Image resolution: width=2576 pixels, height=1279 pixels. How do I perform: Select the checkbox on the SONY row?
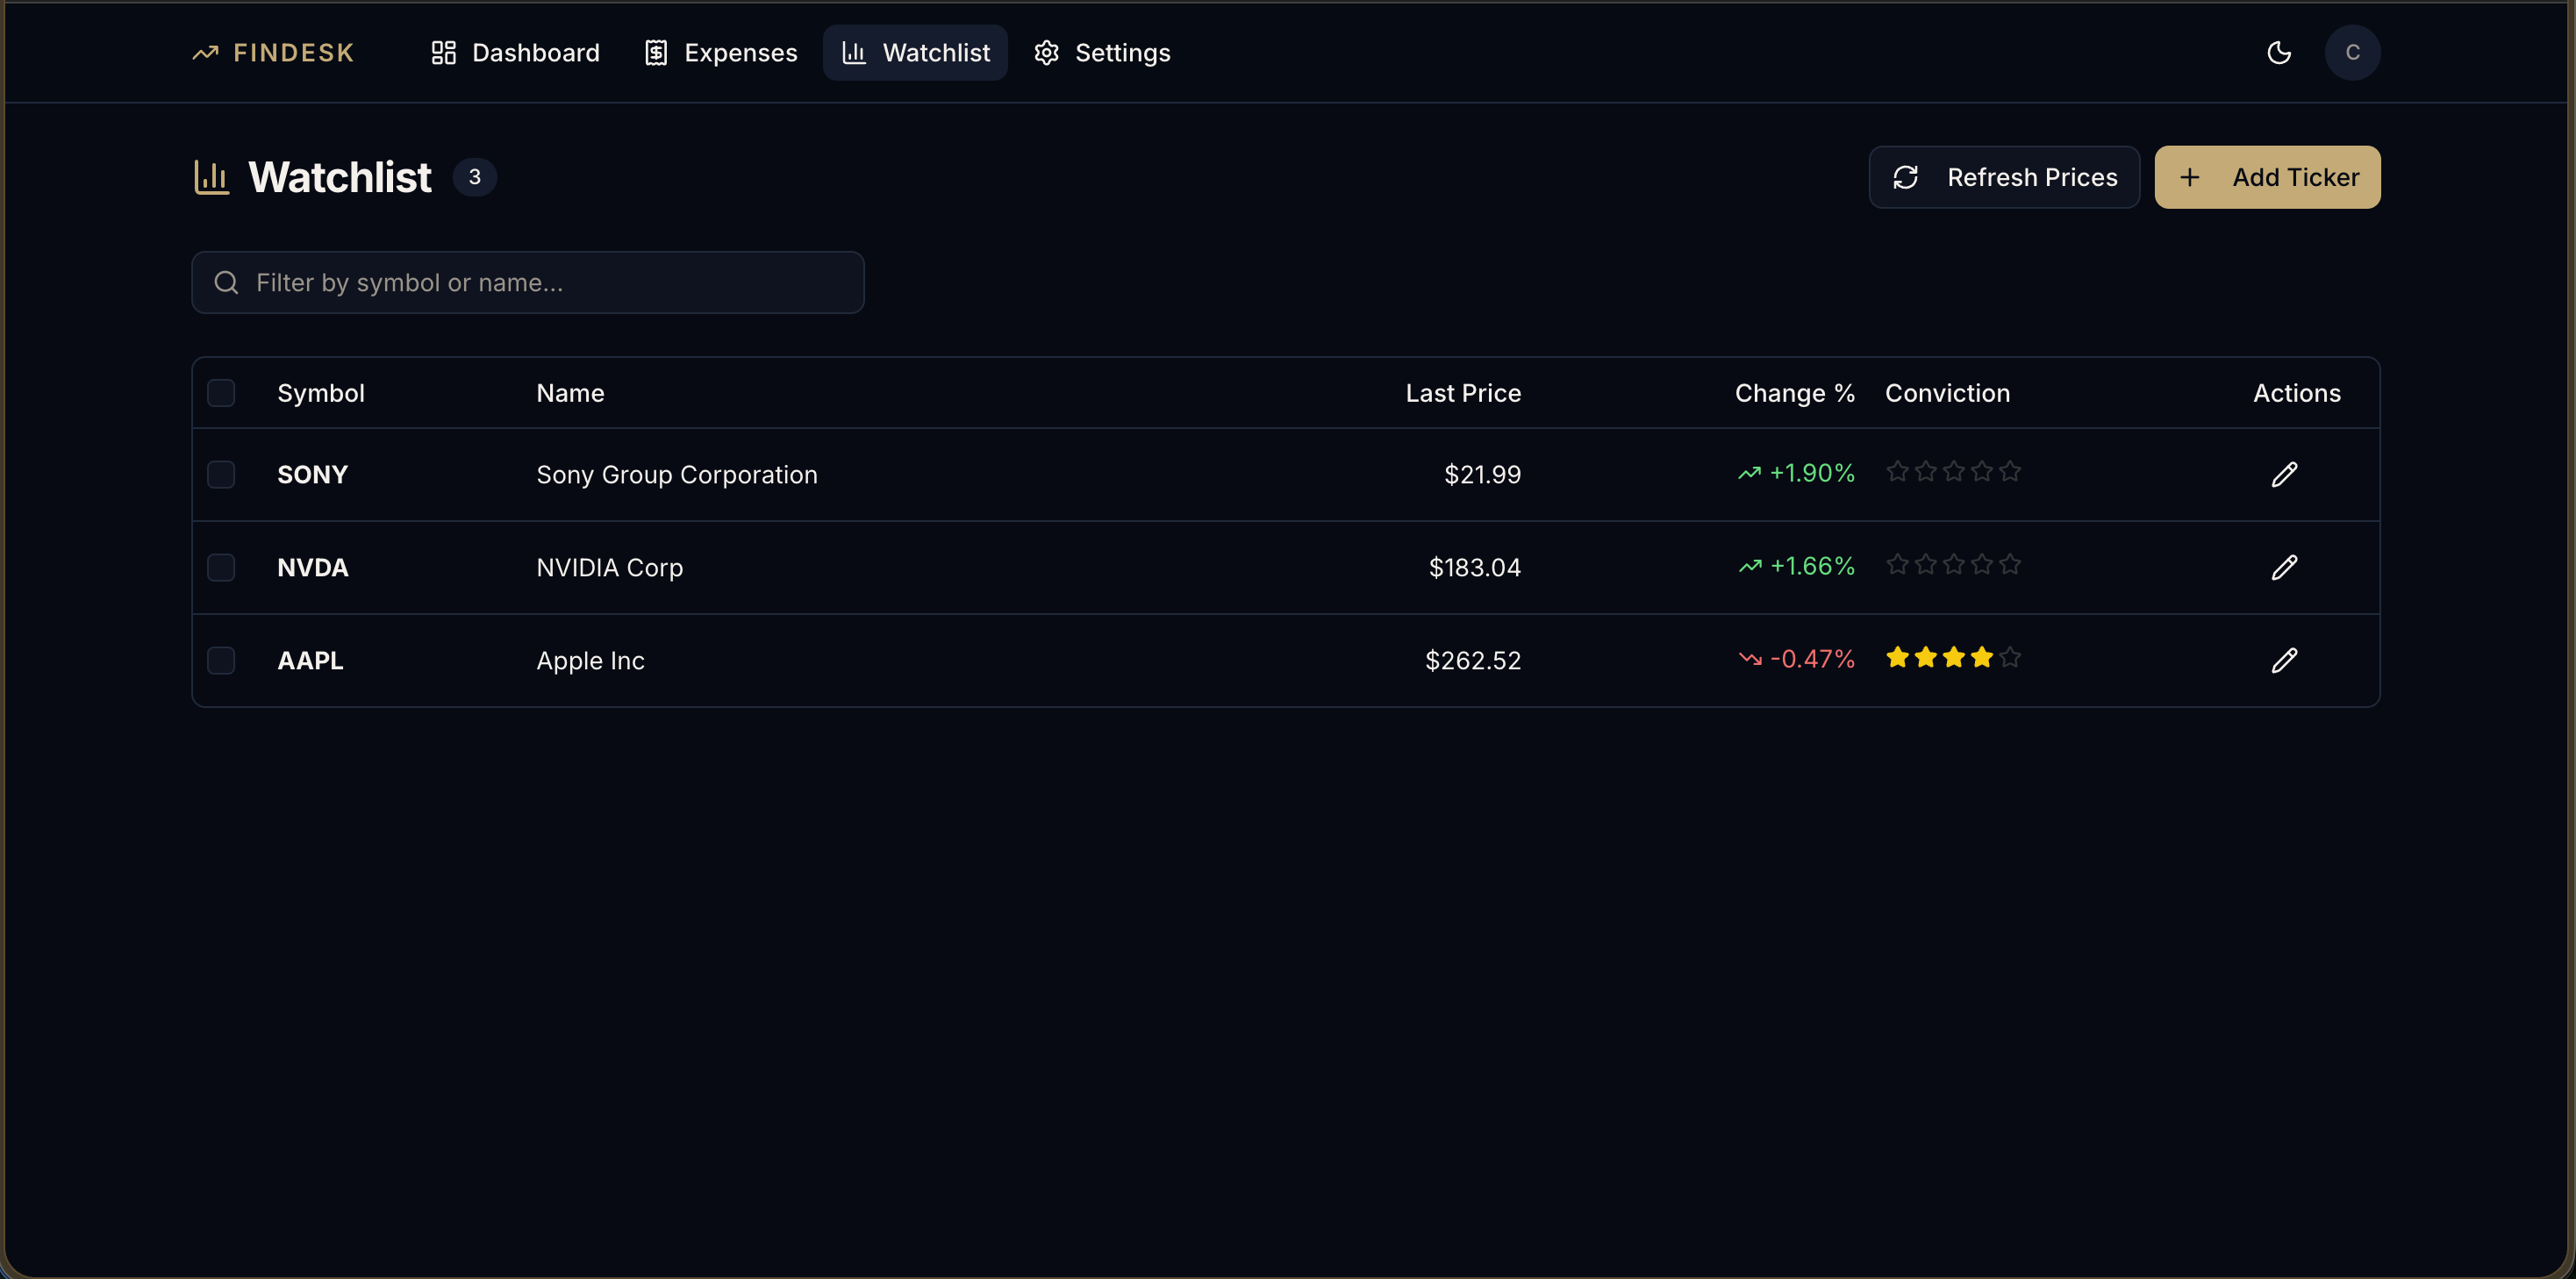tap(221, 474)
